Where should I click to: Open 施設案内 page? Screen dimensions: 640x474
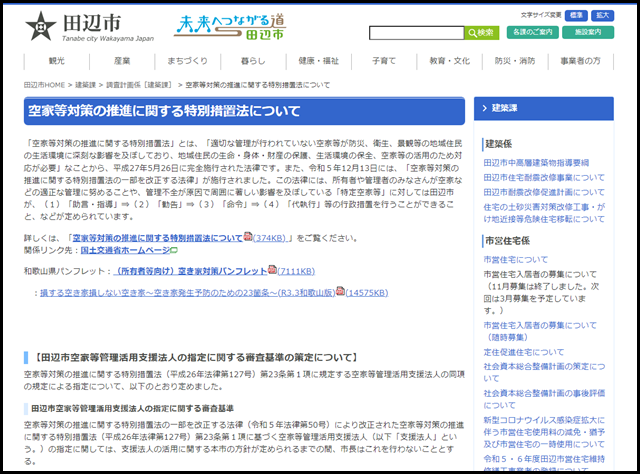click(588, 32)
